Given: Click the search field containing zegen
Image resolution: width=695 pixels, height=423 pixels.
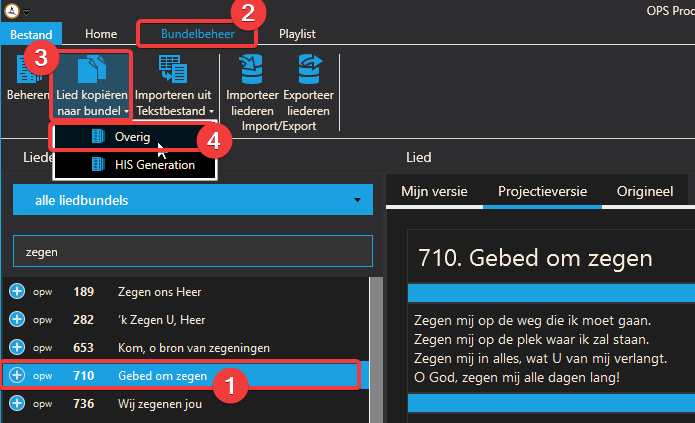Looking at the screenshot, I should click(193, 251).
